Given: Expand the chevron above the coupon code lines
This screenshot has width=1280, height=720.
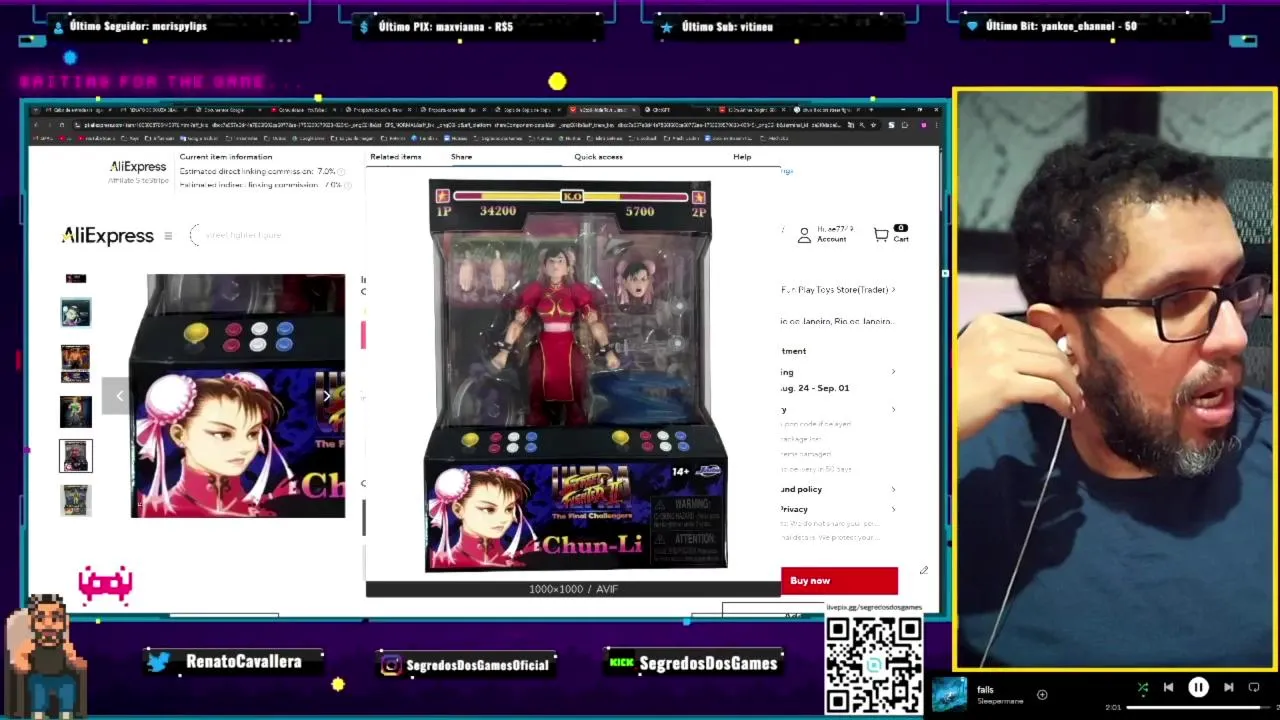Looking at the screenshot, I should click(893, 410).
